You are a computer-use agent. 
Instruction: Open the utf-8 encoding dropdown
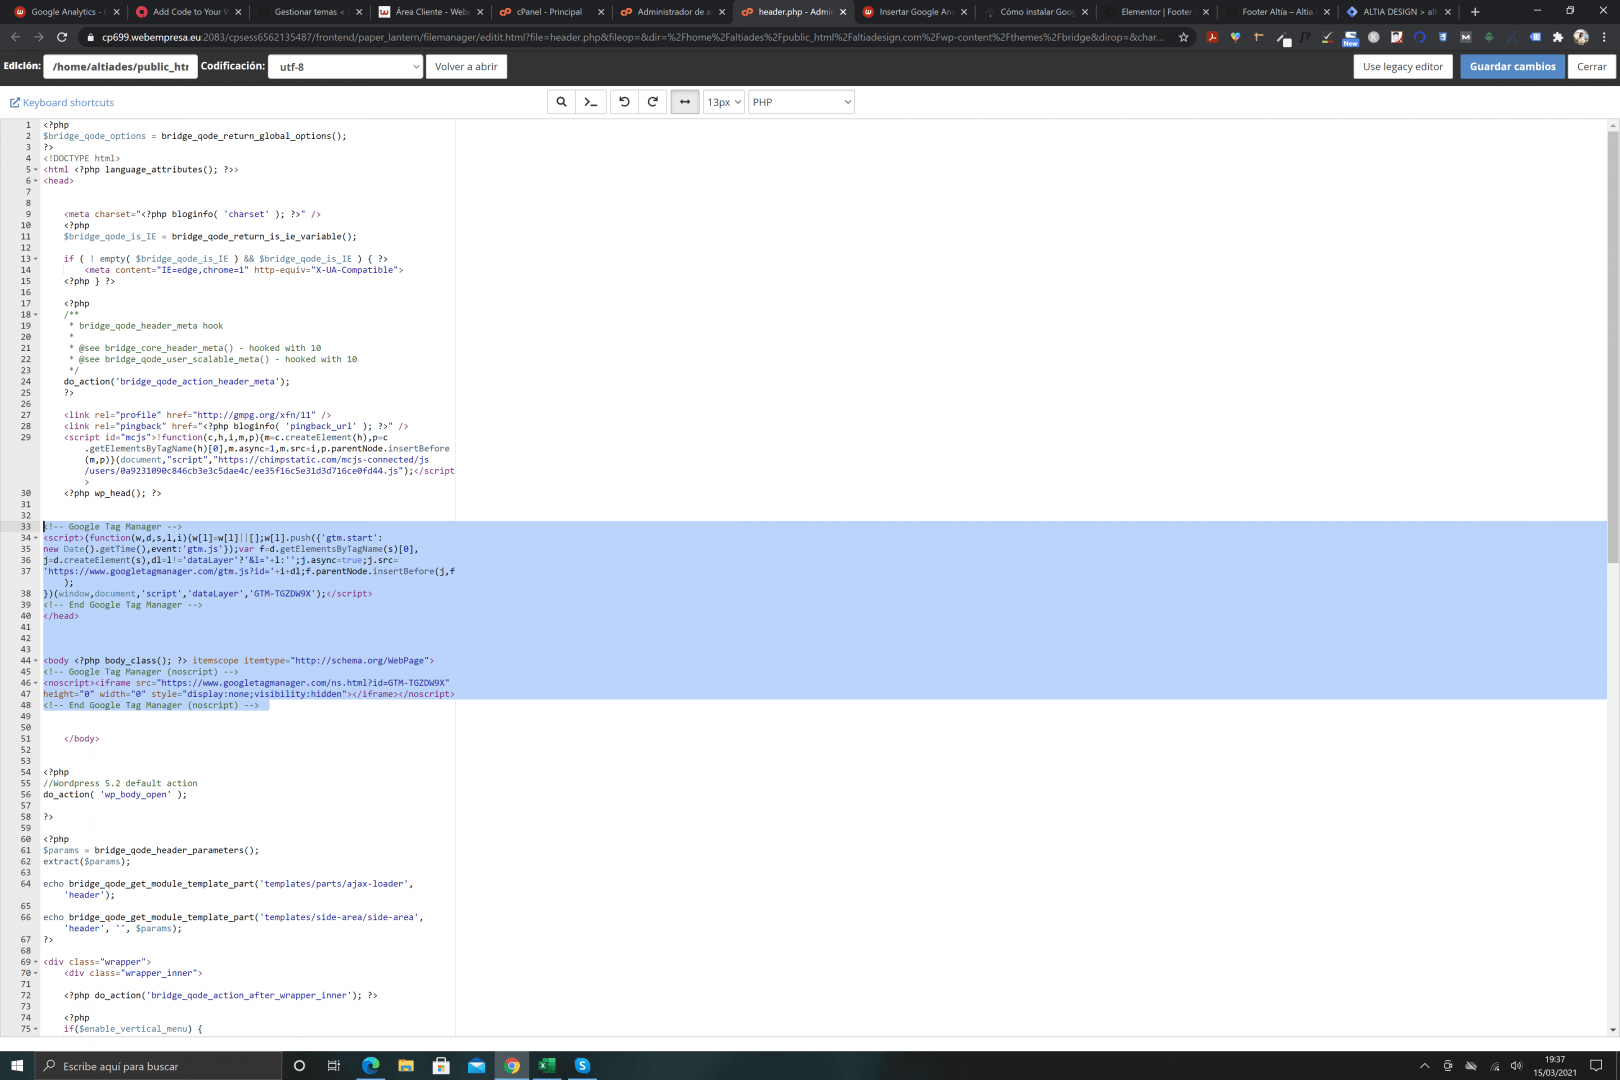[x=345, y=67]
